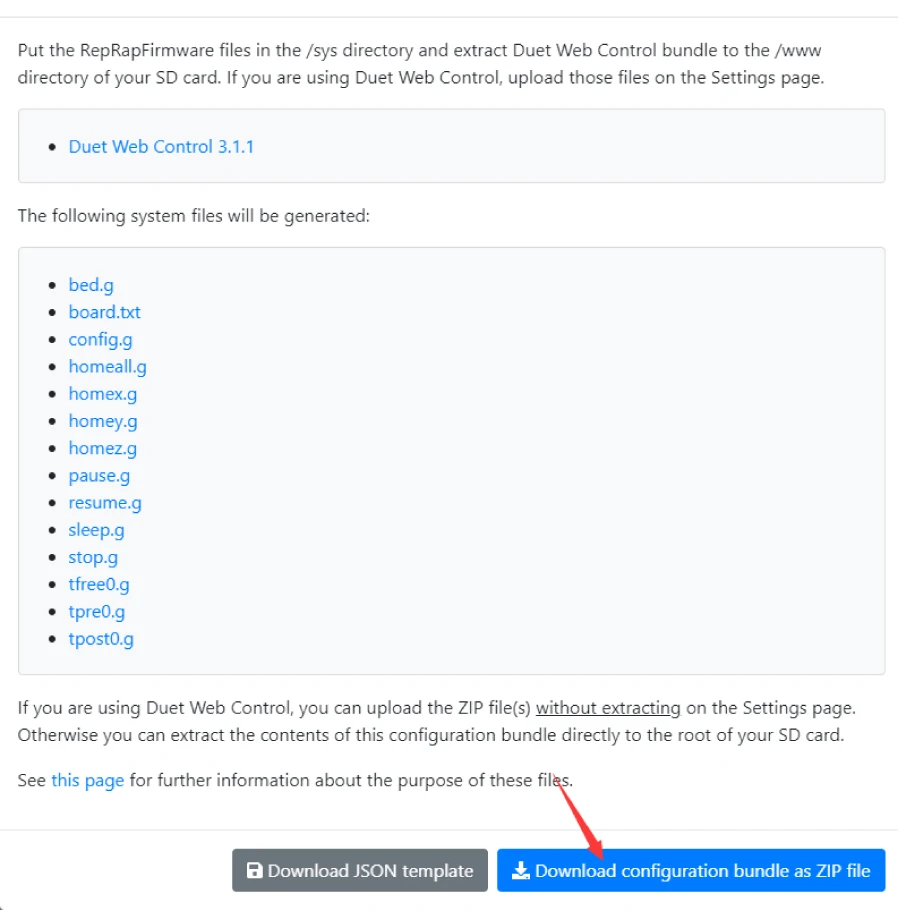The width and height of the screenshot is (901, 912).
Task: Open the tfree0.g file link
Action: tap(99, 584)
